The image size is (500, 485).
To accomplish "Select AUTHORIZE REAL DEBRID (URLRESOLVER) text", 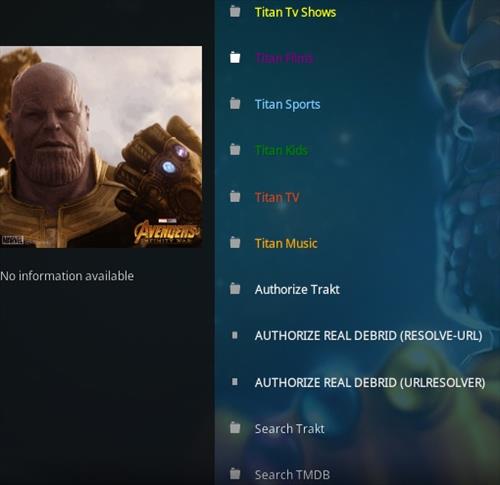I will 370,382.
